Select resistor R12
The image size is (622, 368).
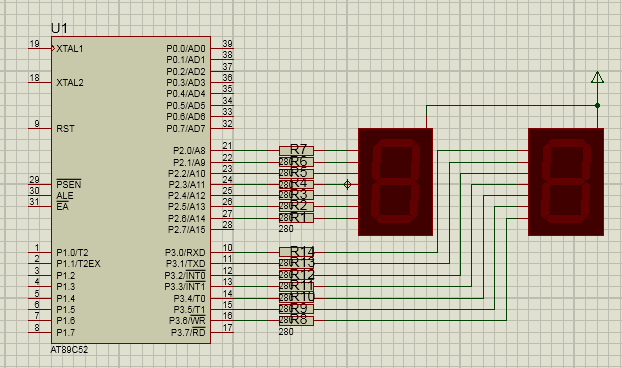[x=296, y=275]
